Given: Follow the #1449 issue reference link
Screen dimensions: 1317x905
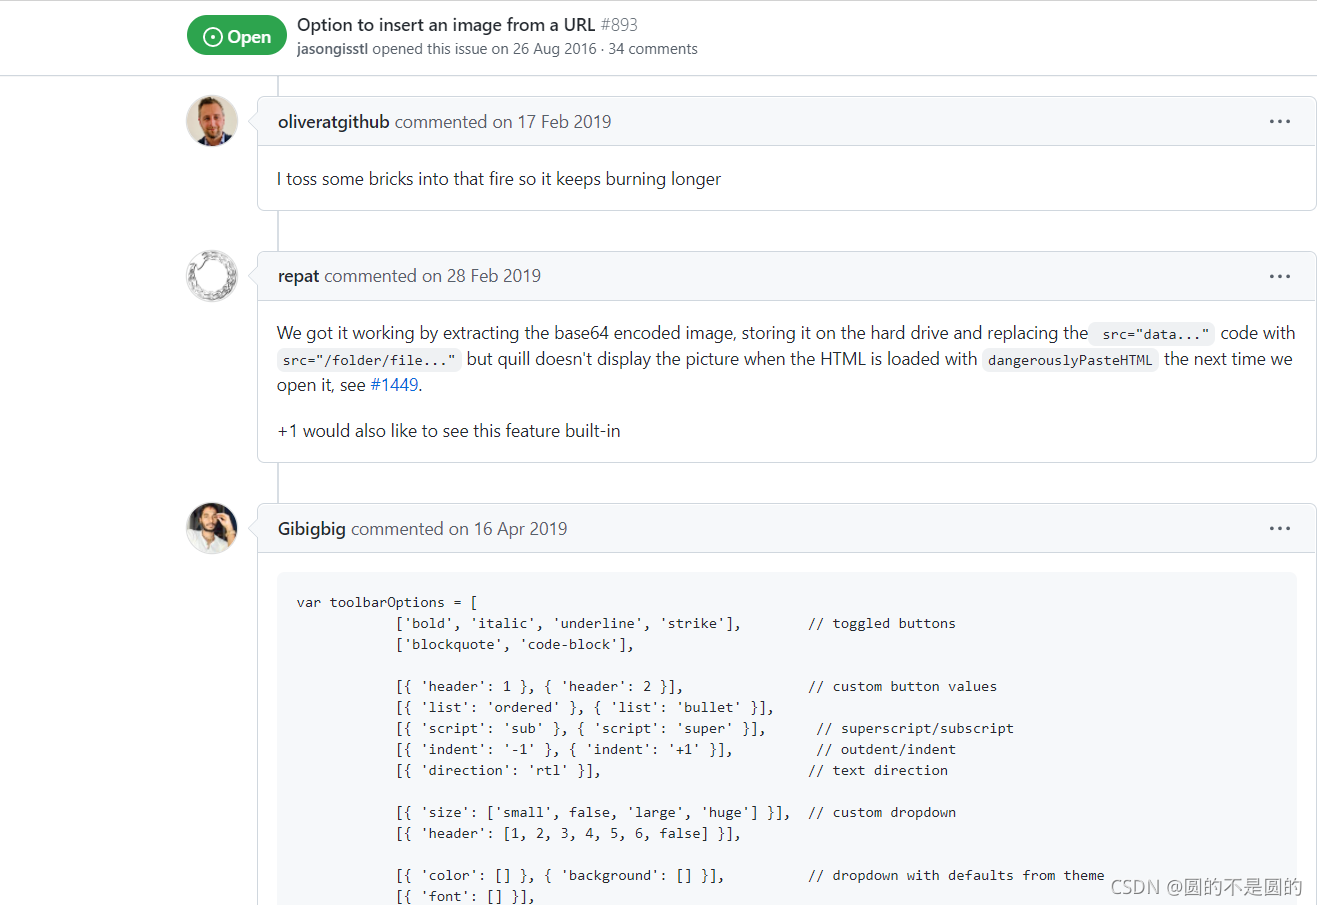Looking at the screenshot, I should [x=394, y=385].
